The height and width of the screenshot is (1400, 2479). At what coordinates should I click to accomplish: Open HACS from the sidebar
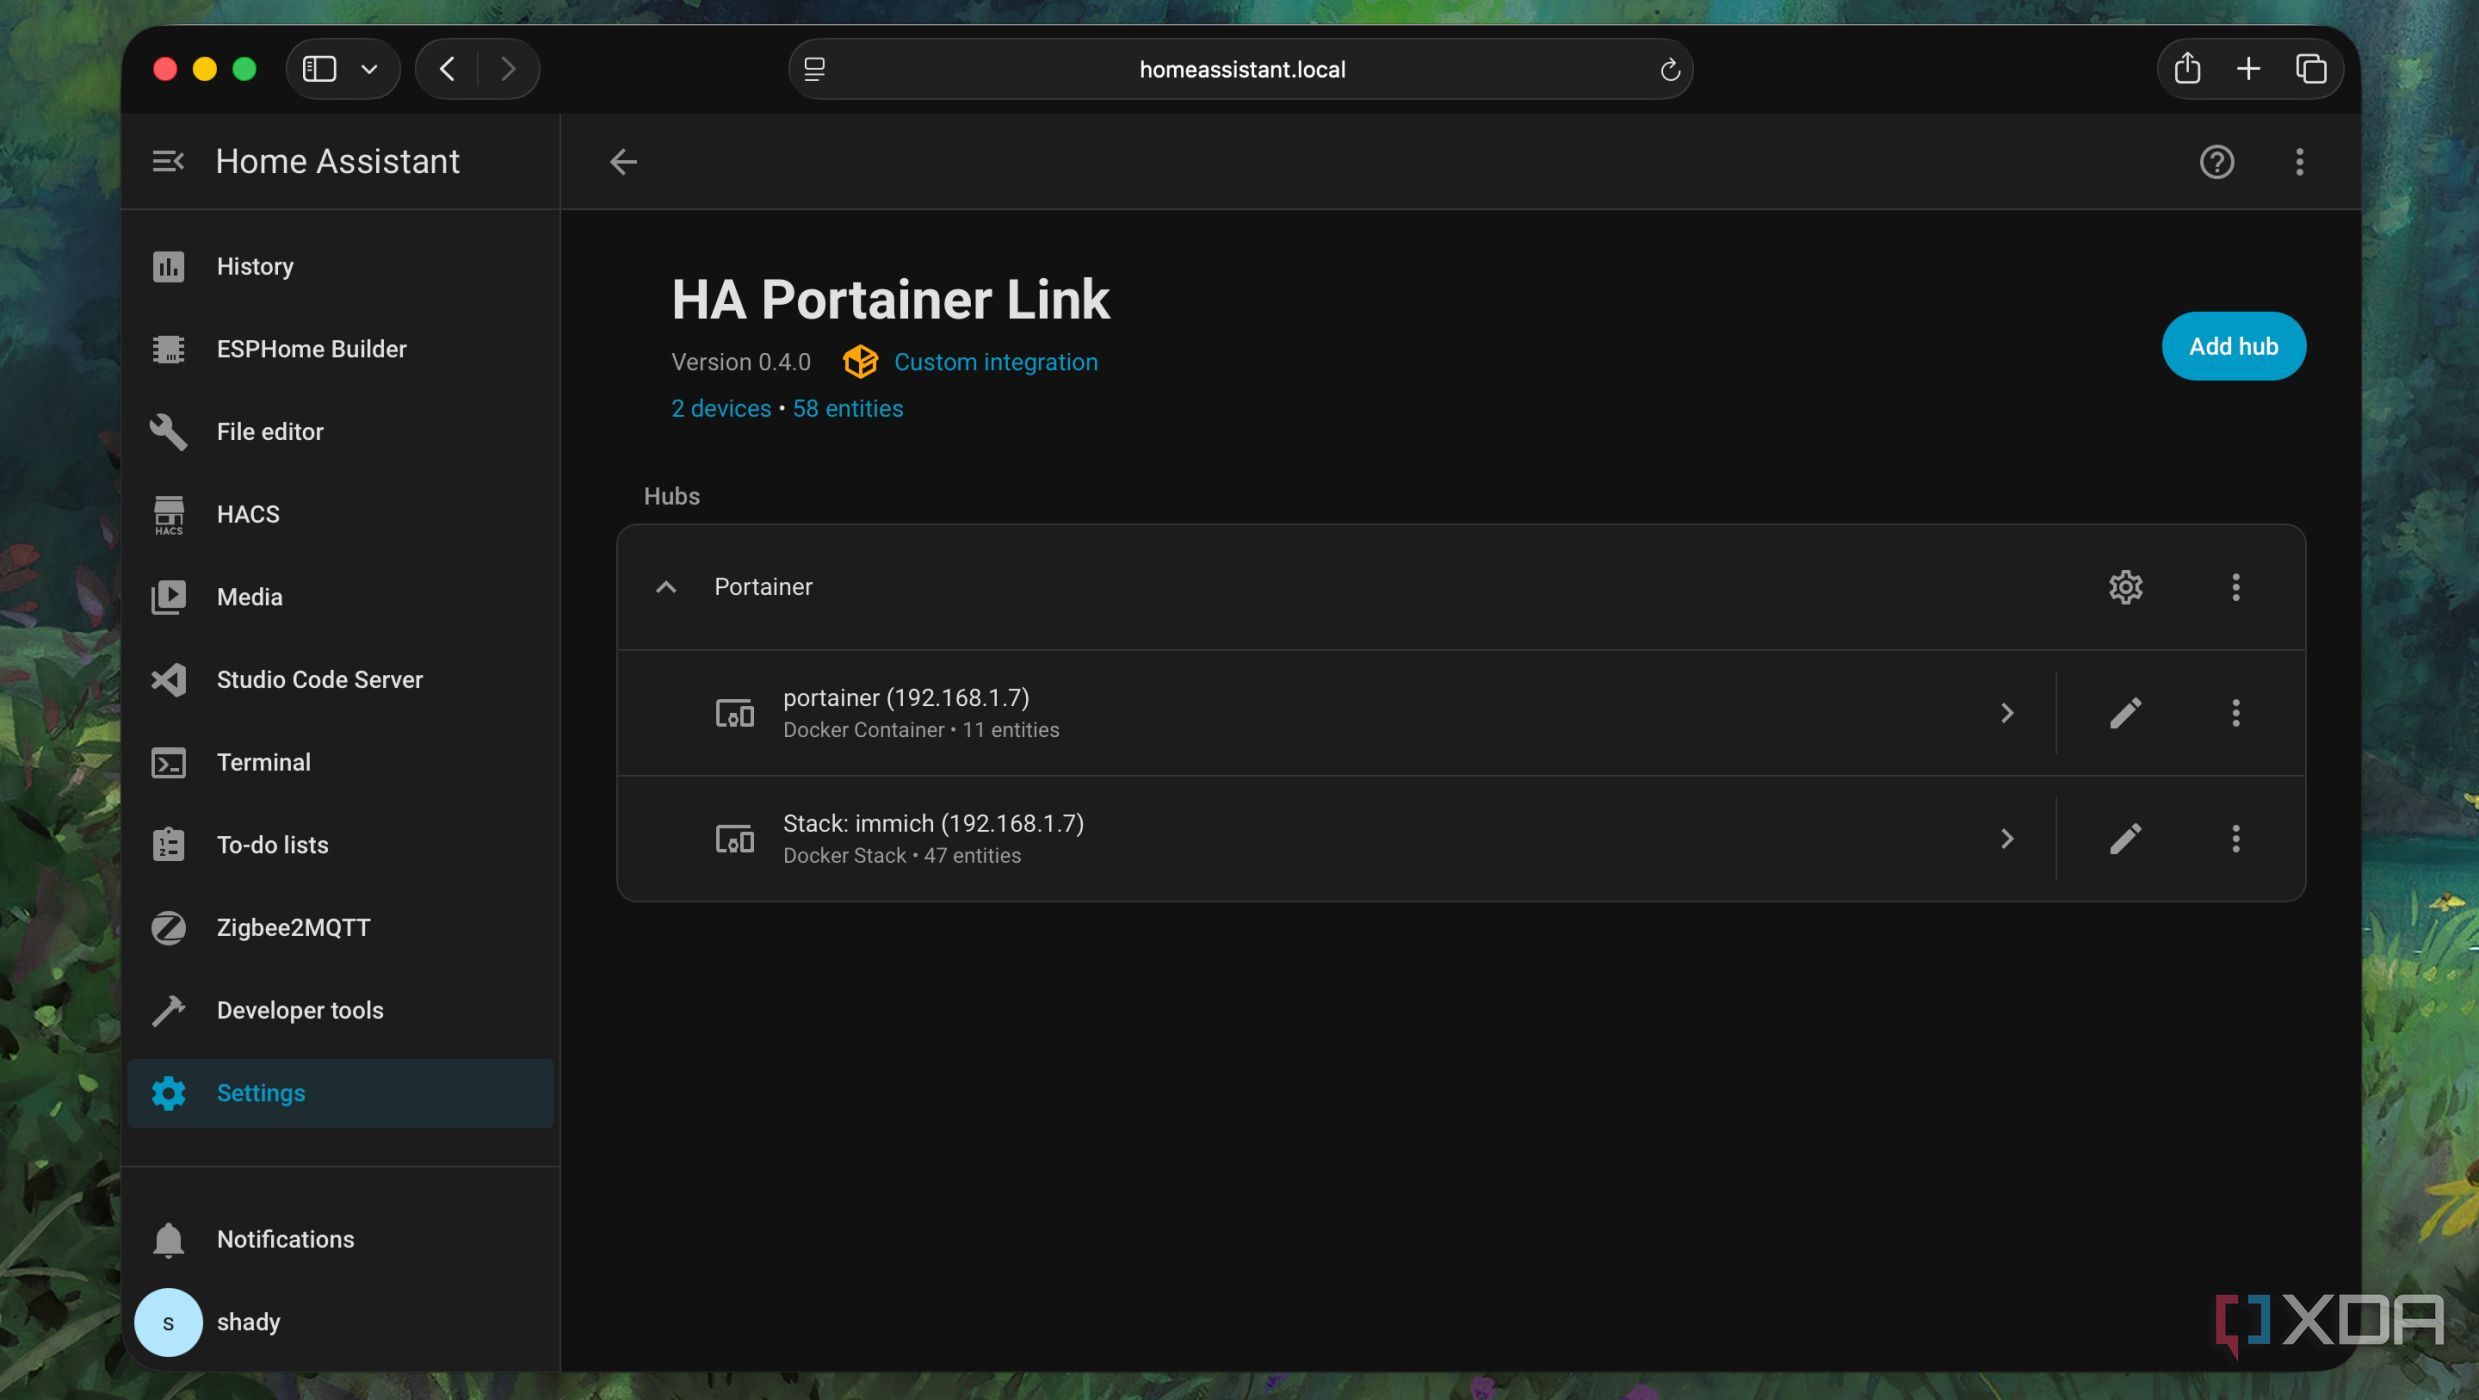248,514
